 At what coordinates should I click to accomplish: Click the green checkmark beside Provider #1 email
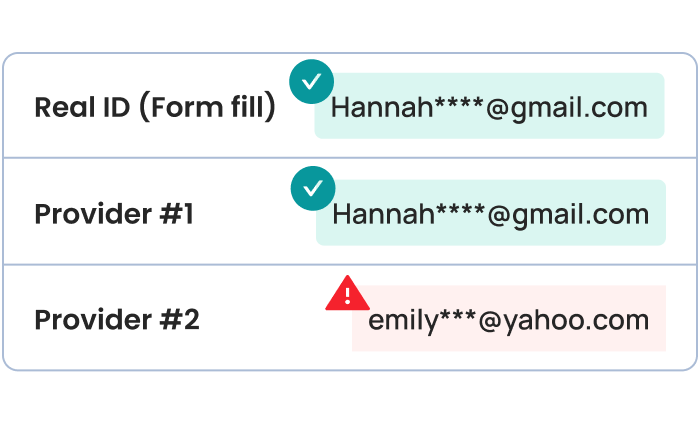[312, 189]
